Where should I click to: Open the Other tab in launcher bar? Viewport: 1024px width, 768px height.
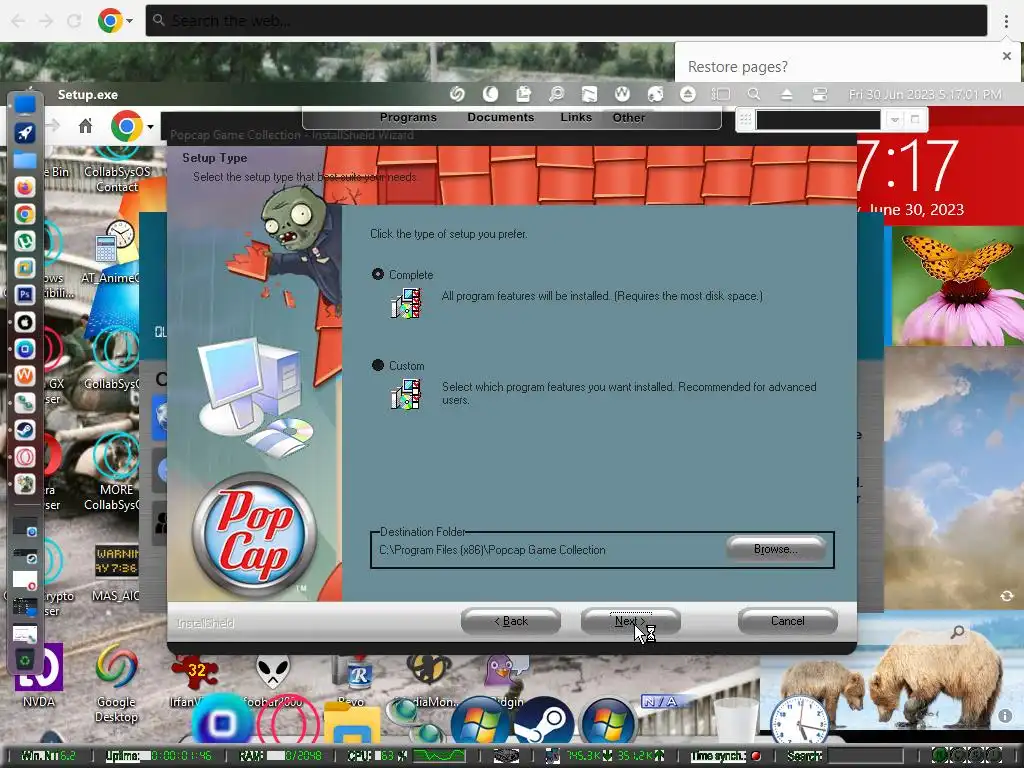click(x=629, y=118)
